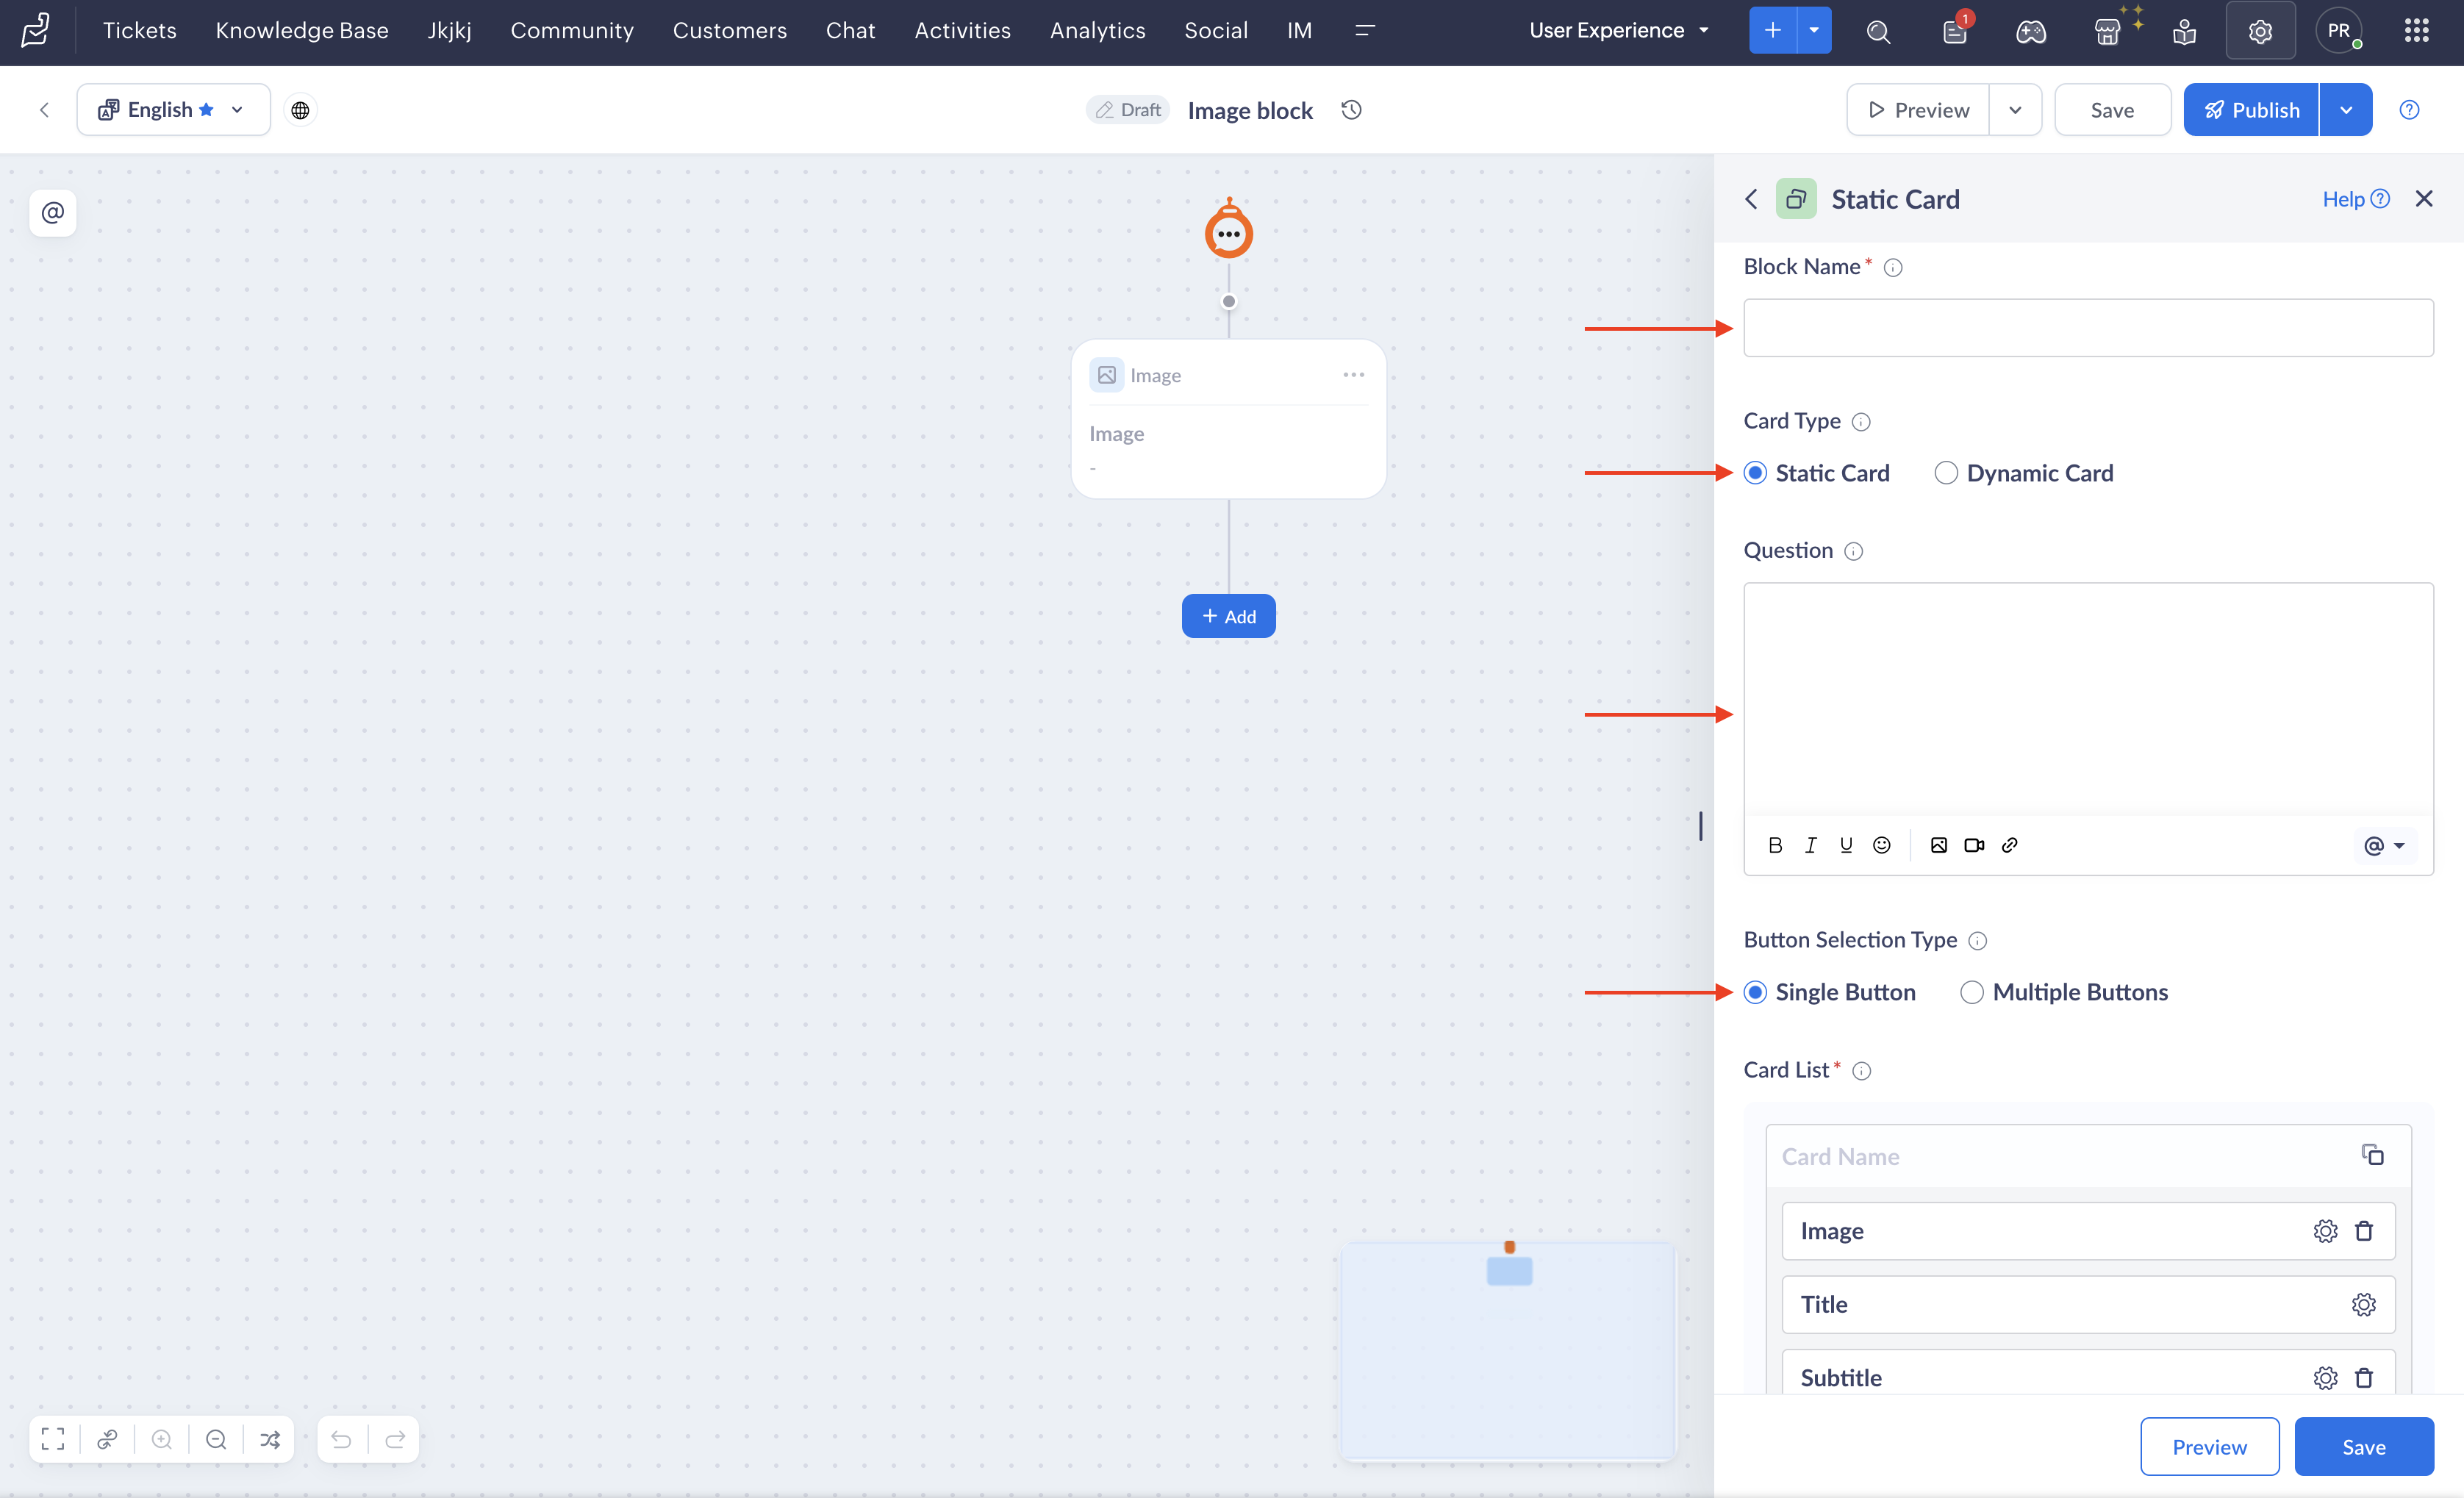The width and height of the screenshot is (2464, 1498).
Task: Go to the Analytics tab
Action: click(x=1098, y=30)
